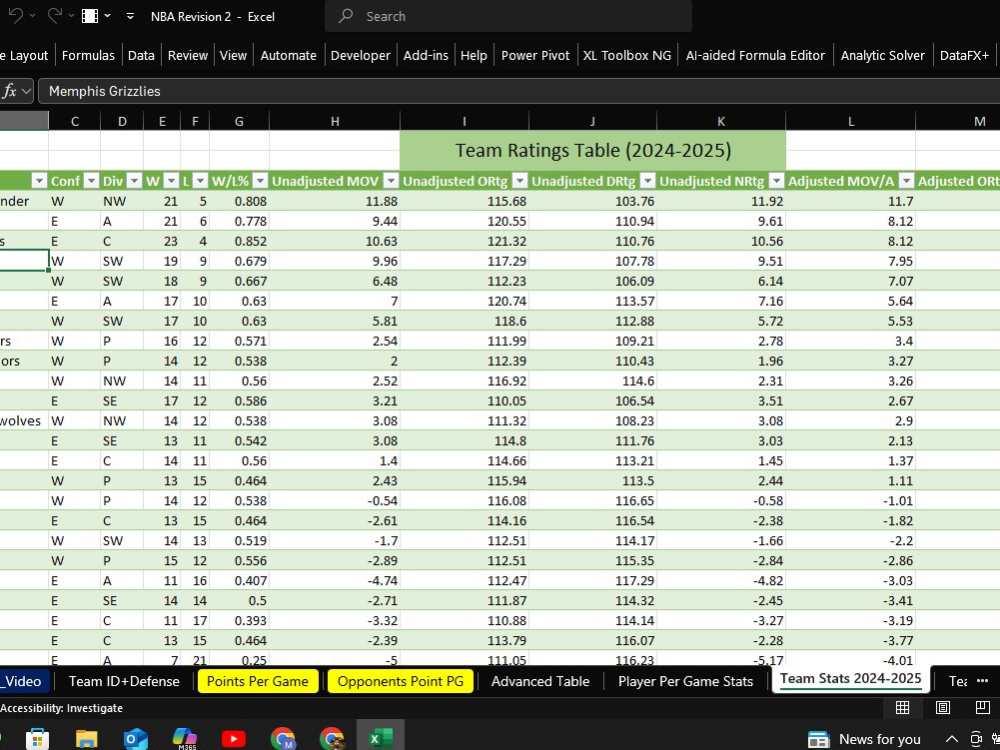Switch to the View ribbon tab
The image size is (1000, 750).
click(233, 55)
